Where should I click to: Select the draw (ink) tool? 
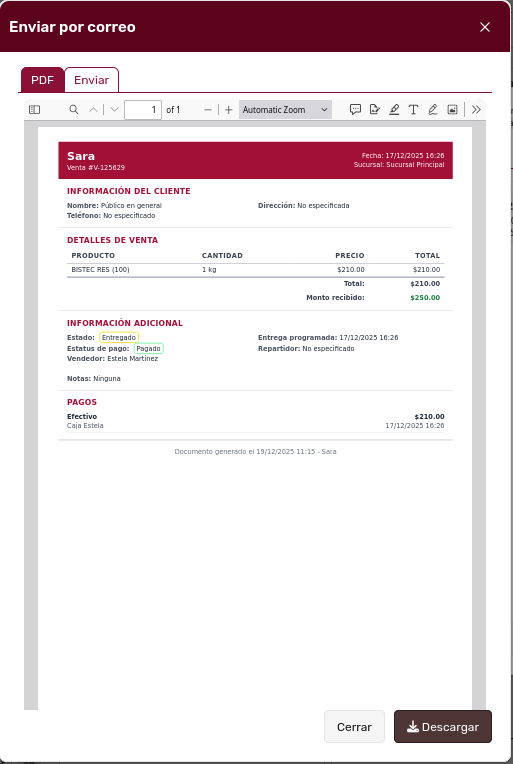tap(433, 110)
